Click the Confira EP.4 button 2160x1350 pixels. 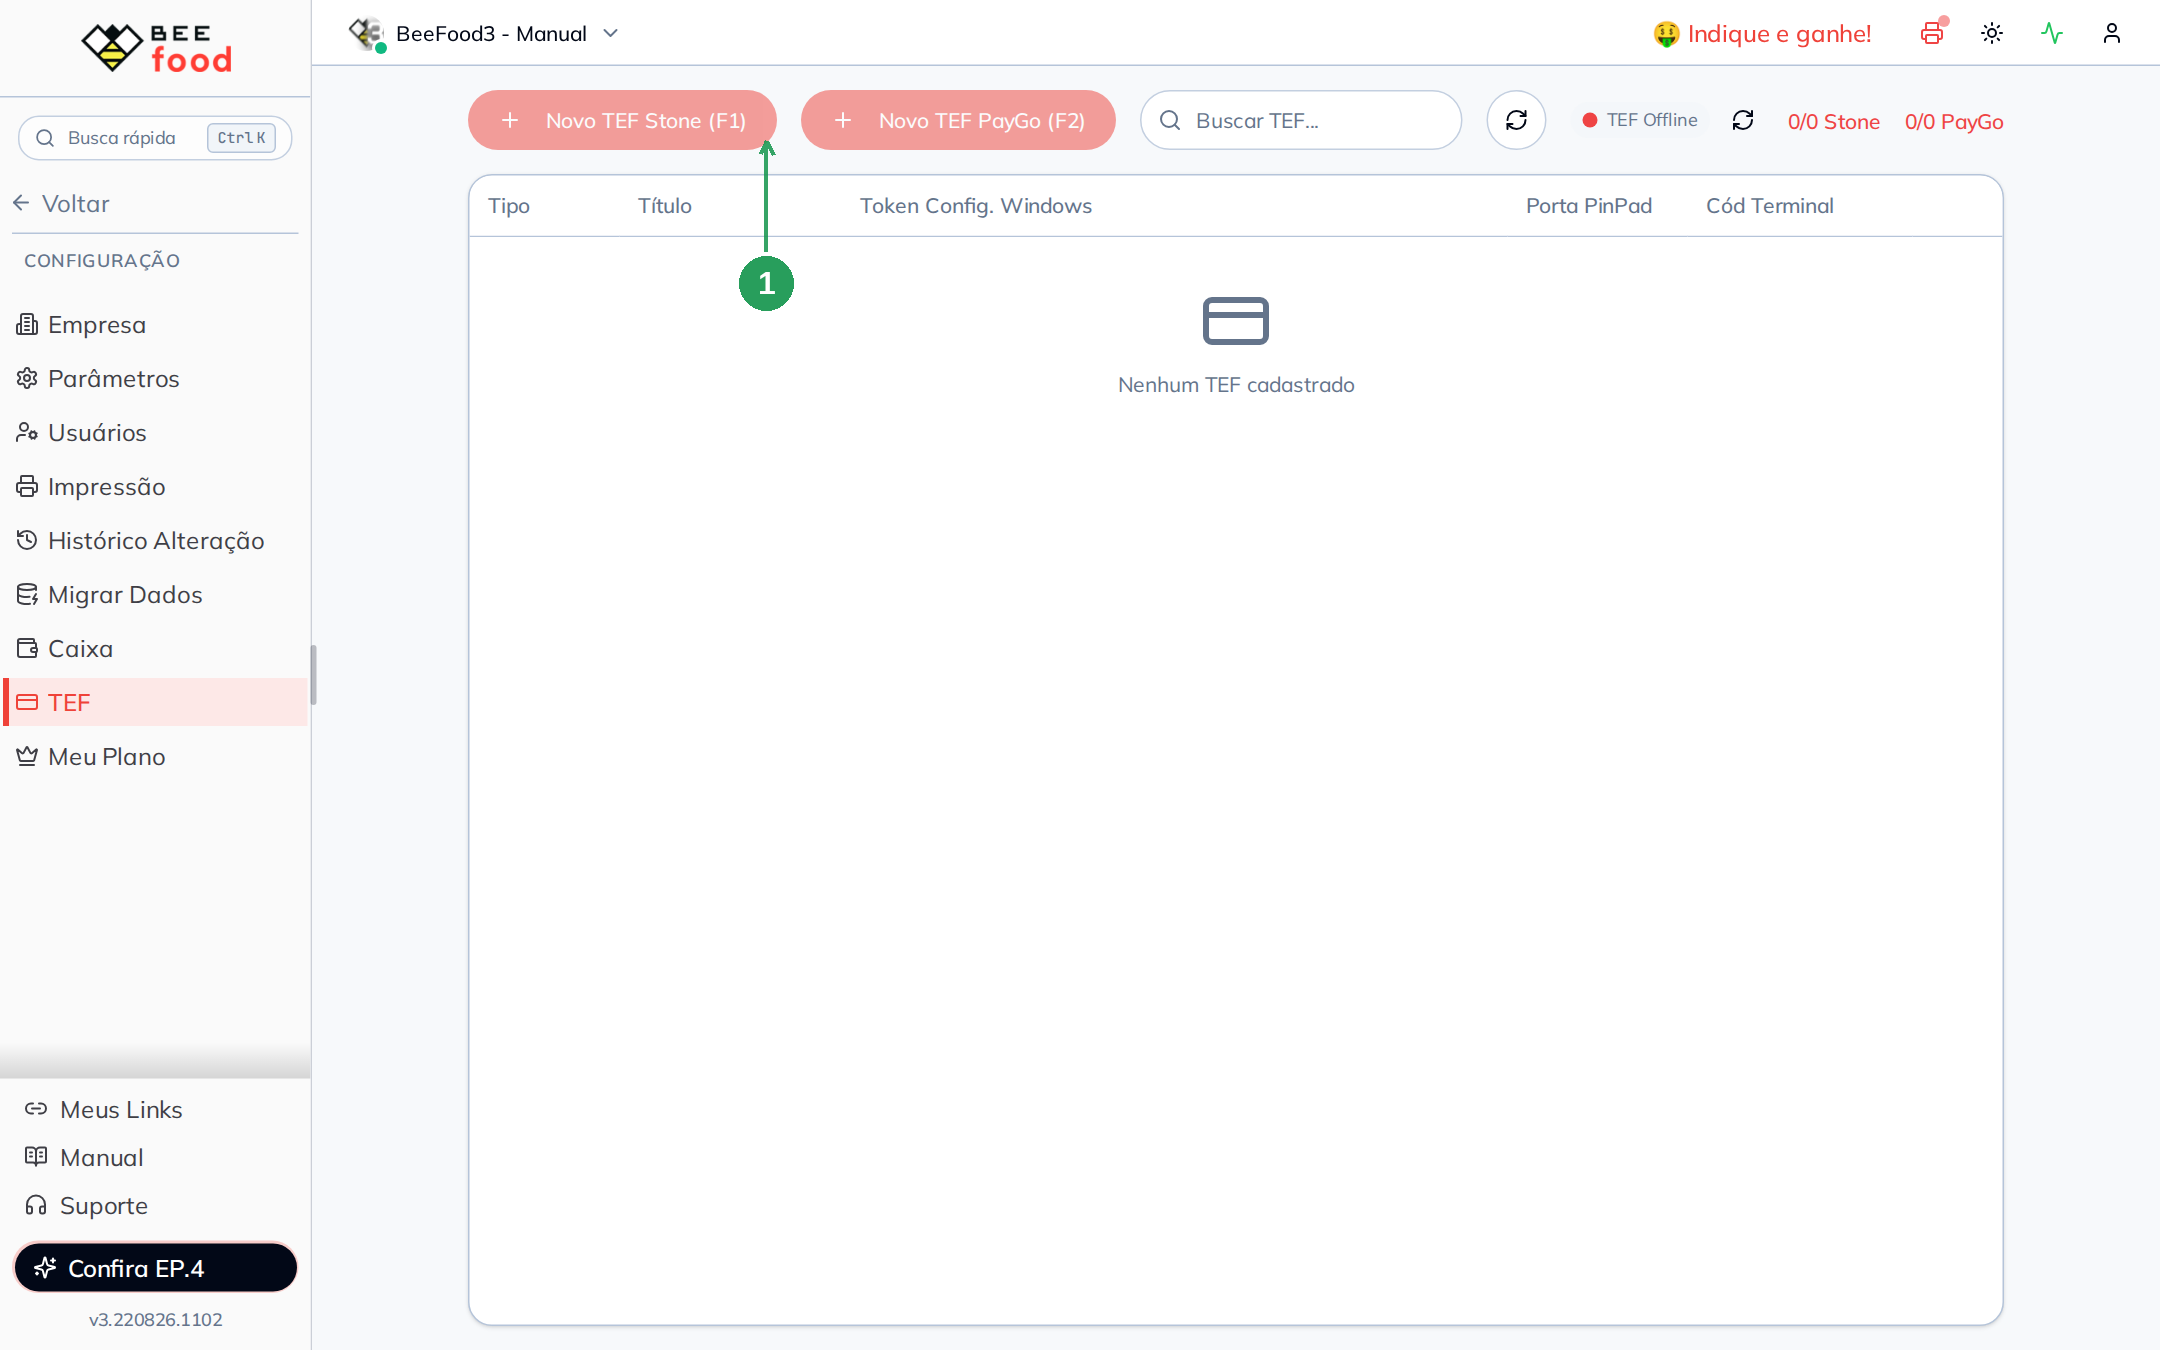[x=155, y=1268]
